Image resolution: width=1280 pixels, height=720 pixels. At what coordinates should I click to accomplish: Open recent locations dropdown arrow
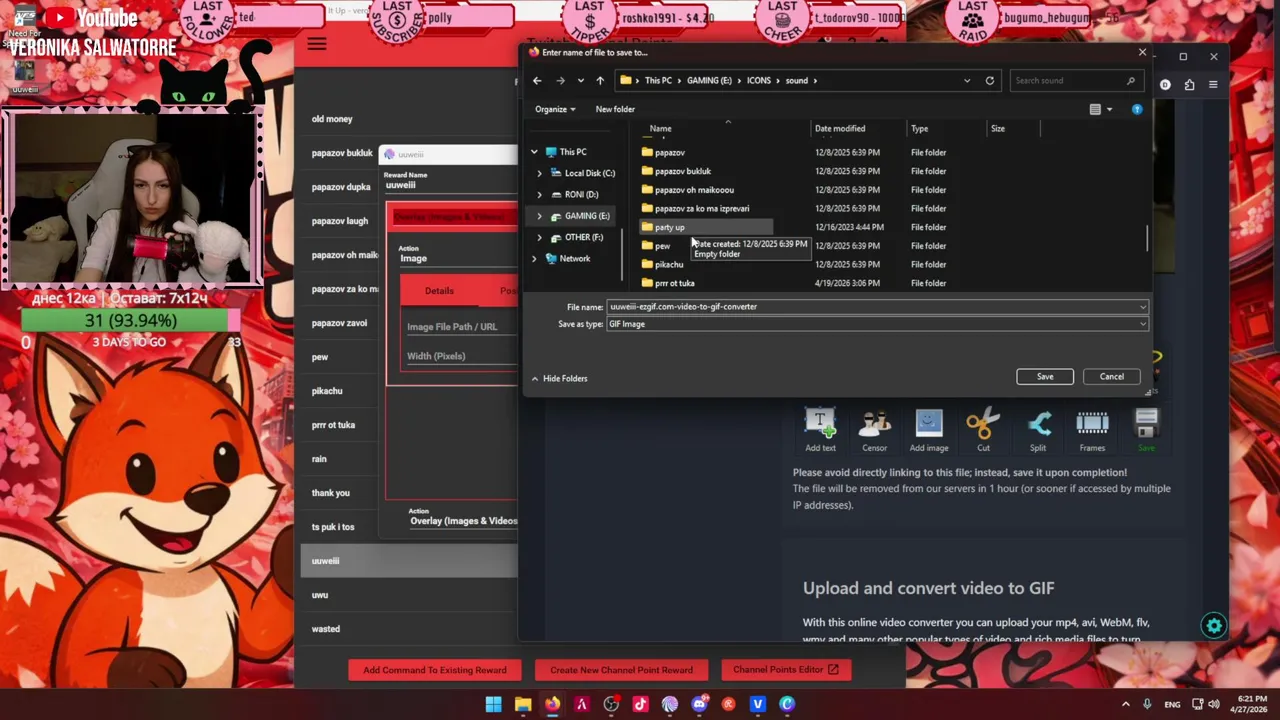pos(580,81)
